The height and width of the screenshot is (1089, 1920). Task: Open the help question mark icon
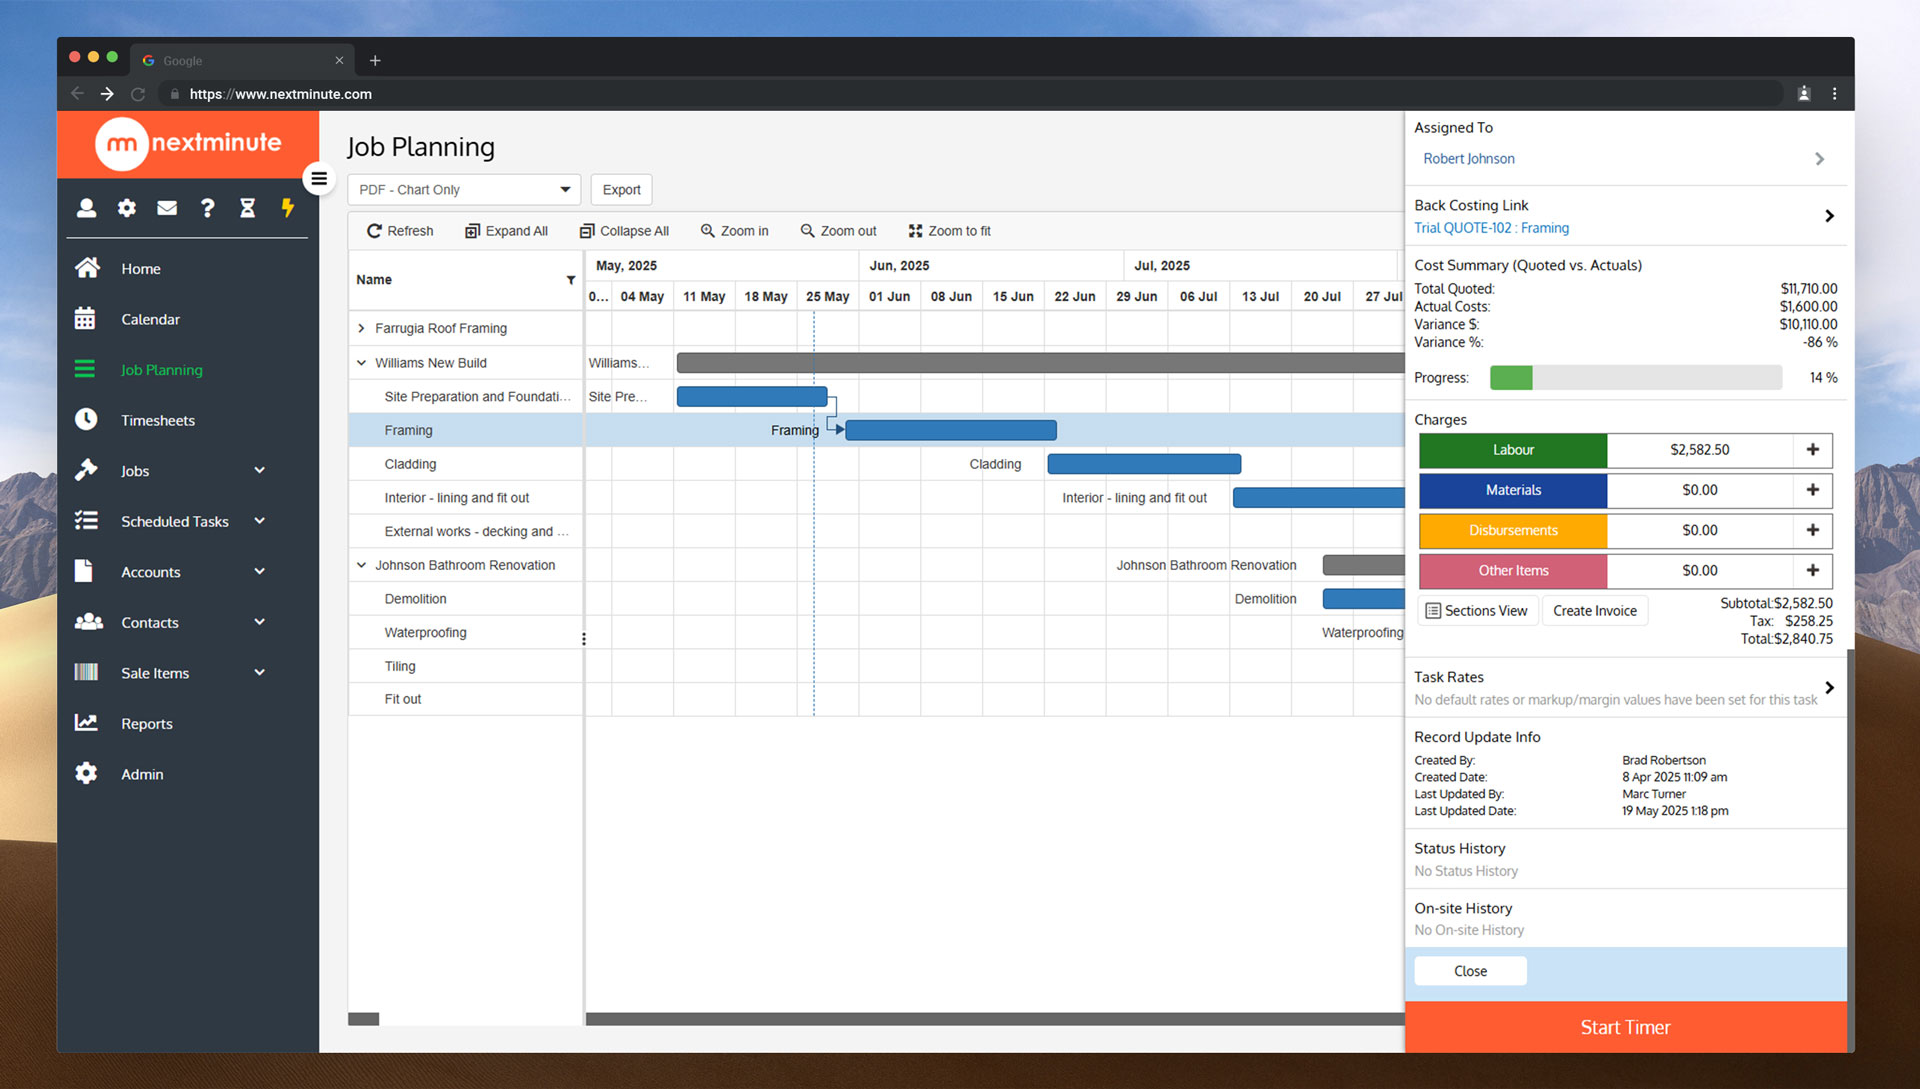coord(207,208)
